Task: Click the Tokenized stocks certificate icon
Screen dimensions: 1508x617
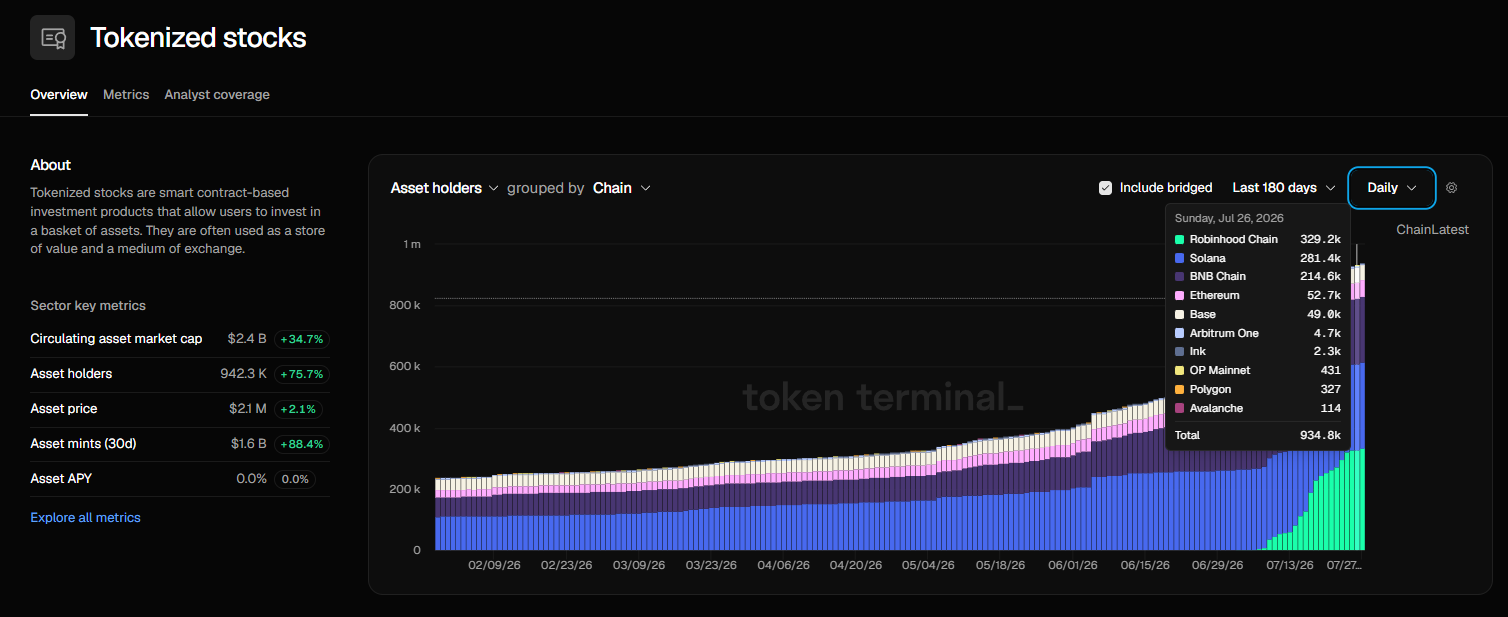Action: coord(52,38)
